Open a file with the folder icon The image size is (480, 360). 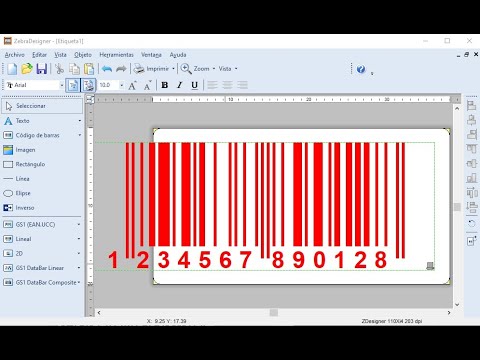pyautogui.click(x=27, y=69)
